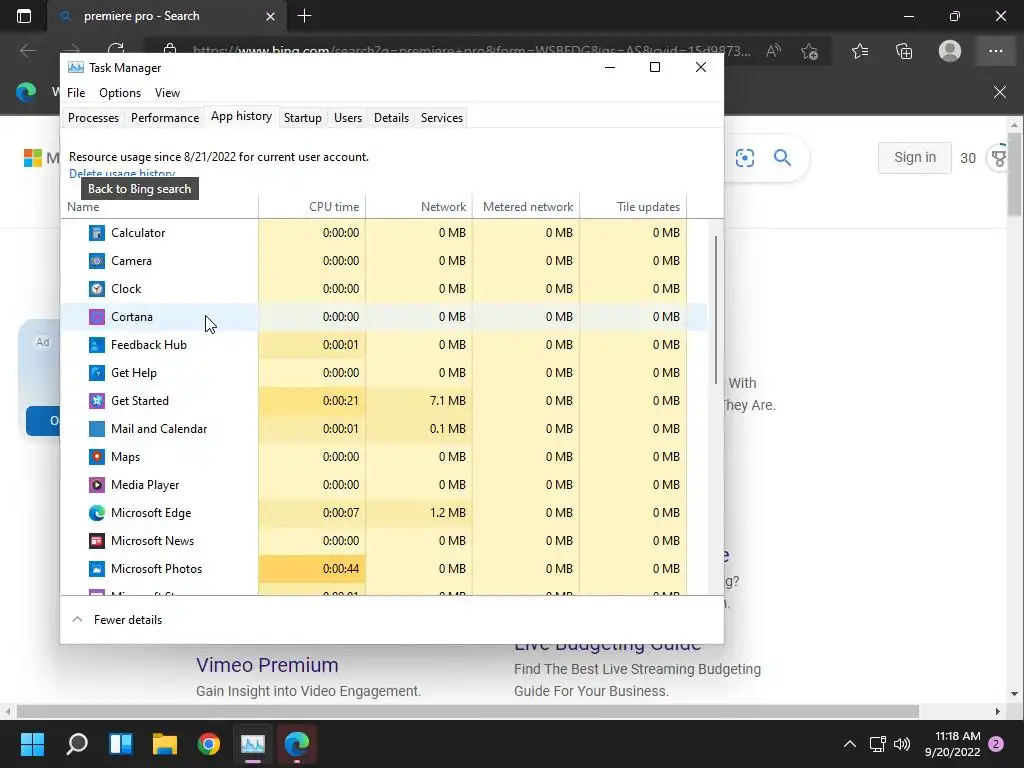Select the Microsoft Edge row icon
Viewport: 1024px width, 768px height.
(97, 513)
